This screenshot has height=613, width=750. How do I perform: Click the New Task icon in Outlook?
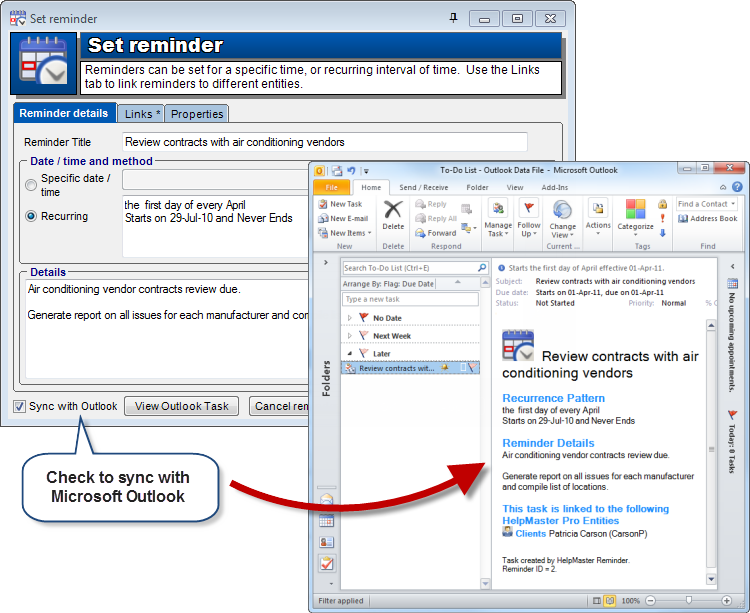coord(323,204)
